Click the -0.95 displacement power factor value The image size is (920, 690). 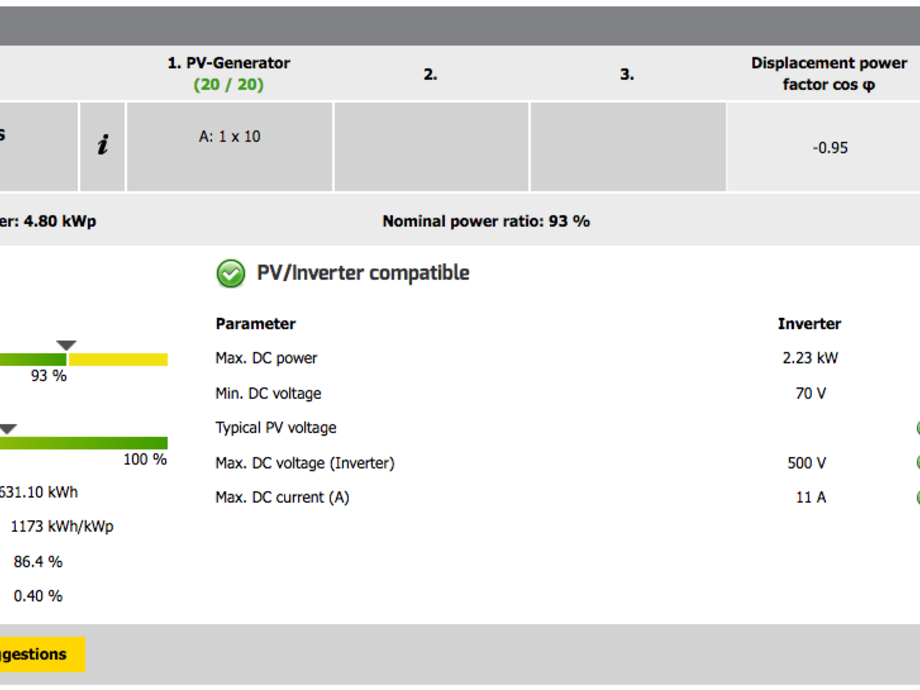coord(830,148)
